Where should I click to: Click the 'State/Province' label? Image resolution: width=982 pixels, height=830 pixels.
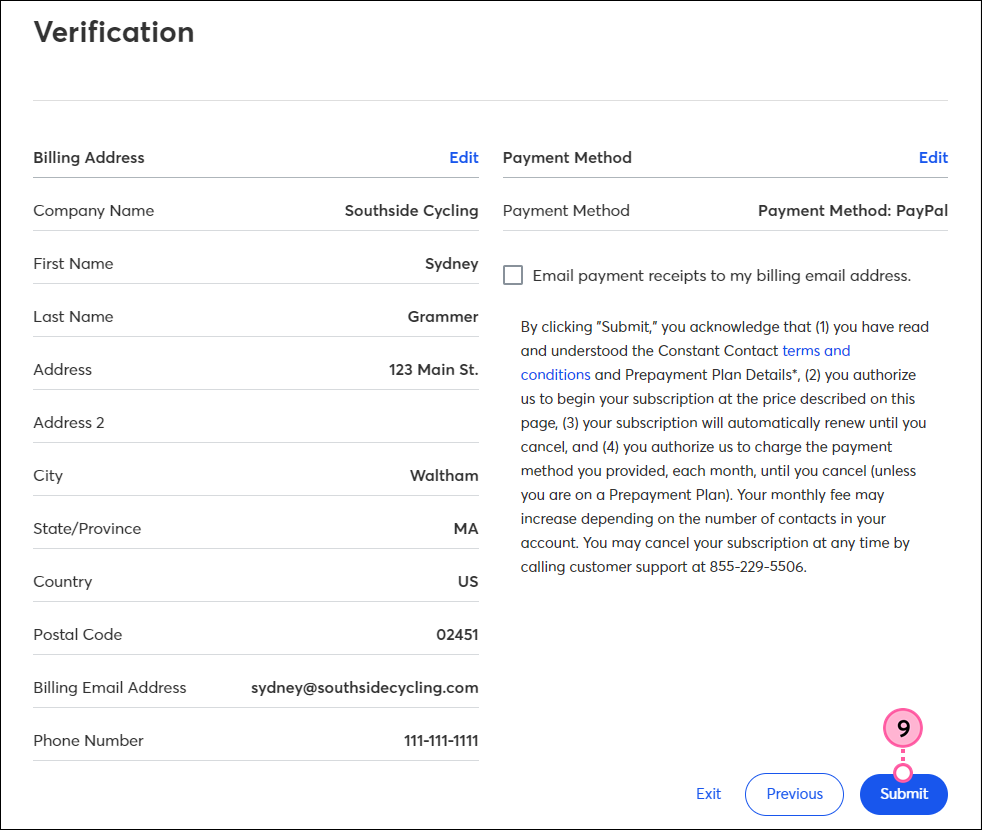(x=87, y=529)
